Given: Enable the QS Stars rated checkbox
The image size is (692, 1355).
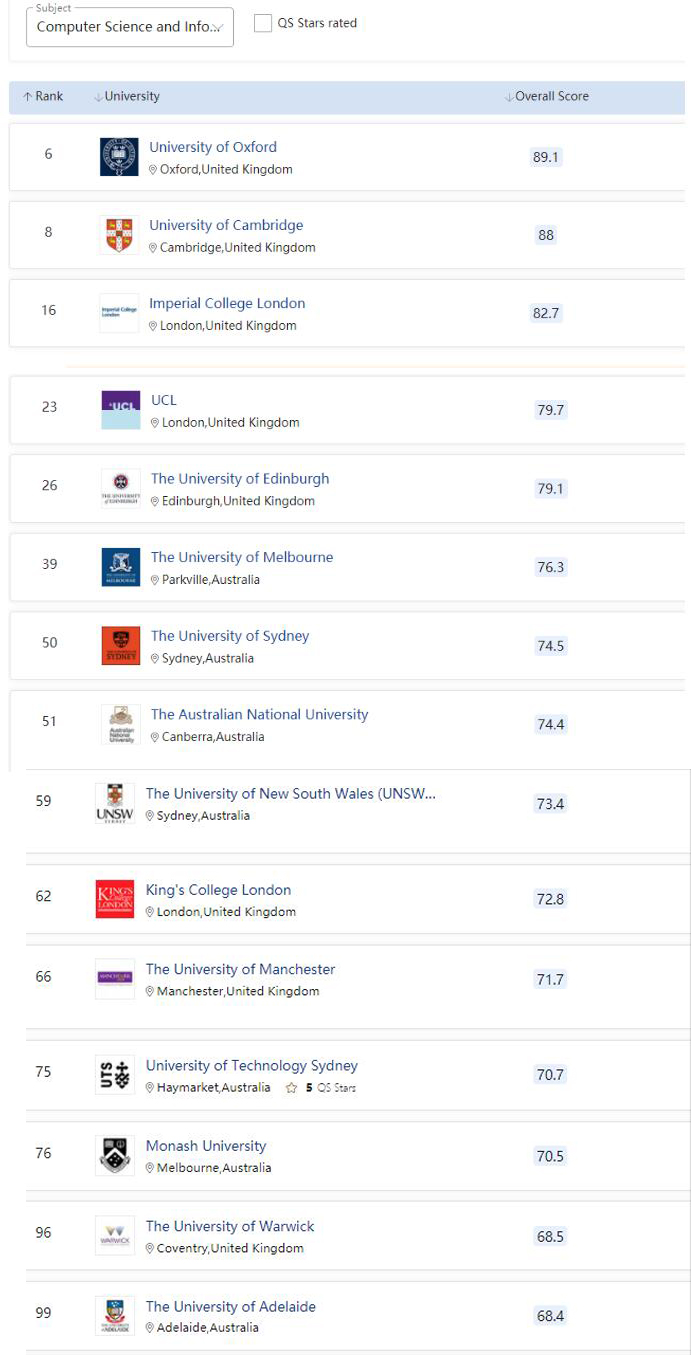Looking at the screenshot, I should (263, 23).
